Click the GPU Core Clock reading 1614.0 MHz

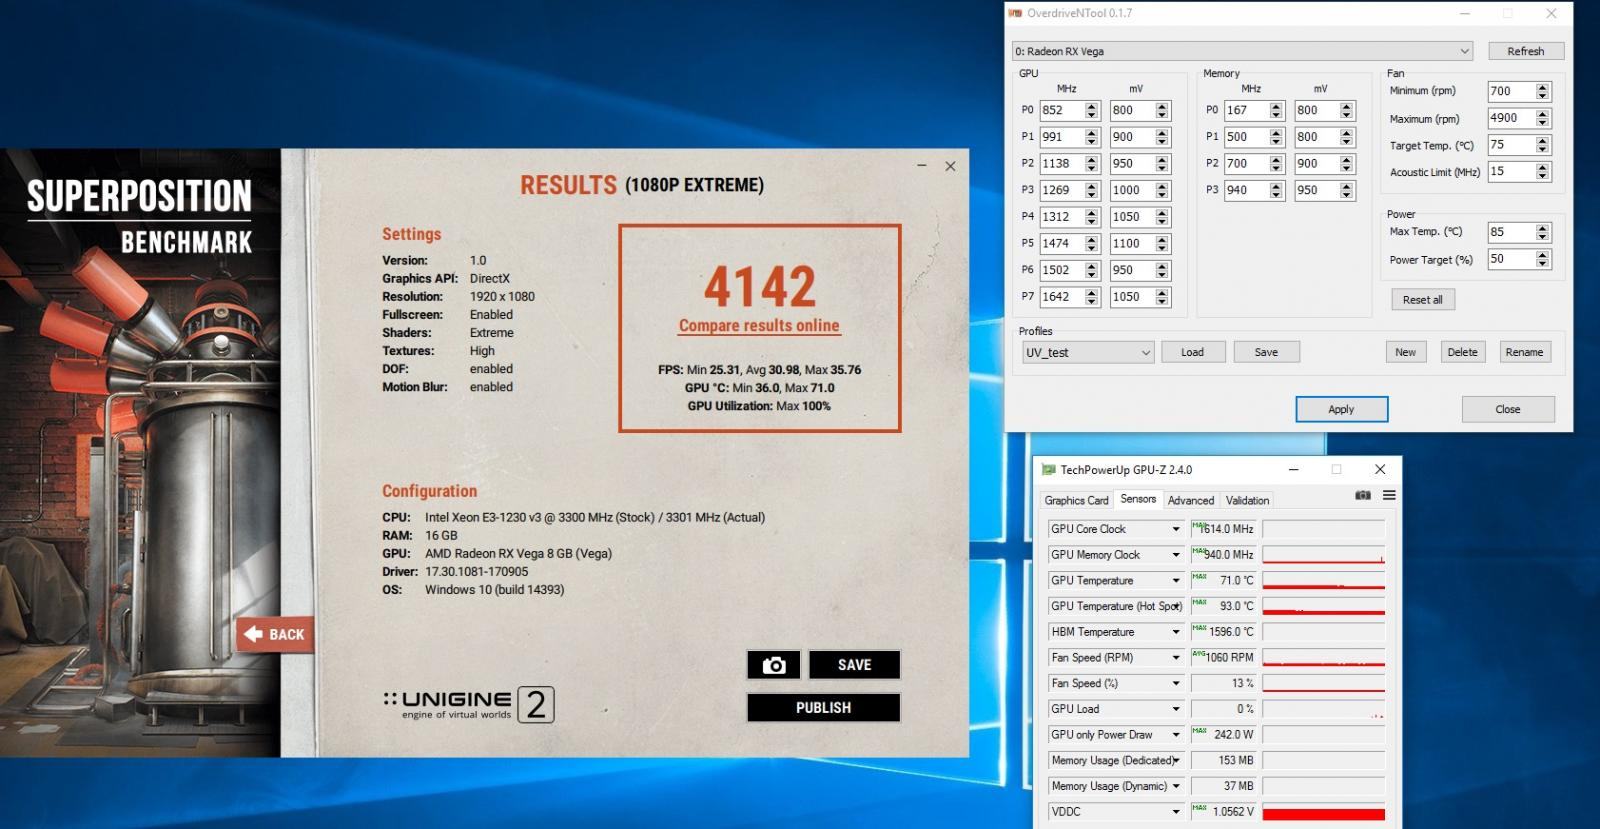coord(1224,529)
